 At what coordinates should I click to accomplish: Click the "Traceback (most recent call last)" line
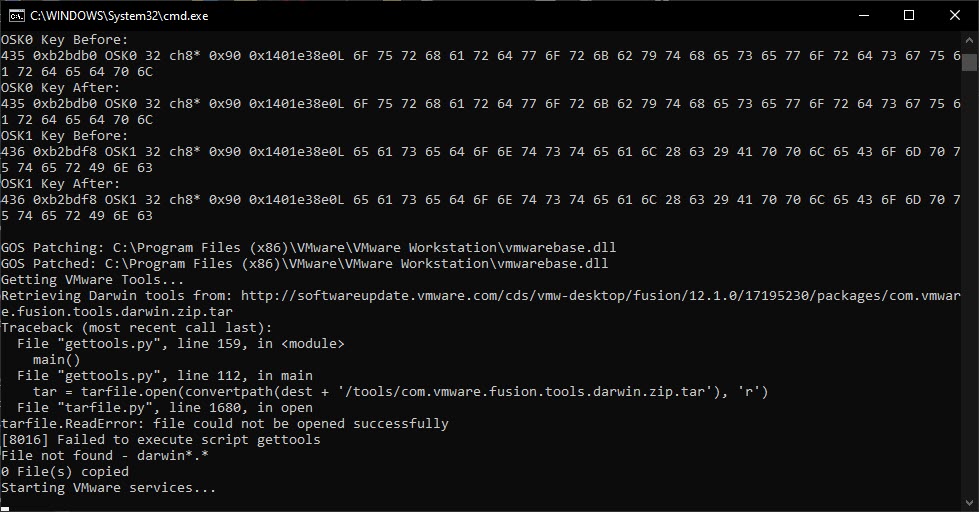(x=136, y=327)
